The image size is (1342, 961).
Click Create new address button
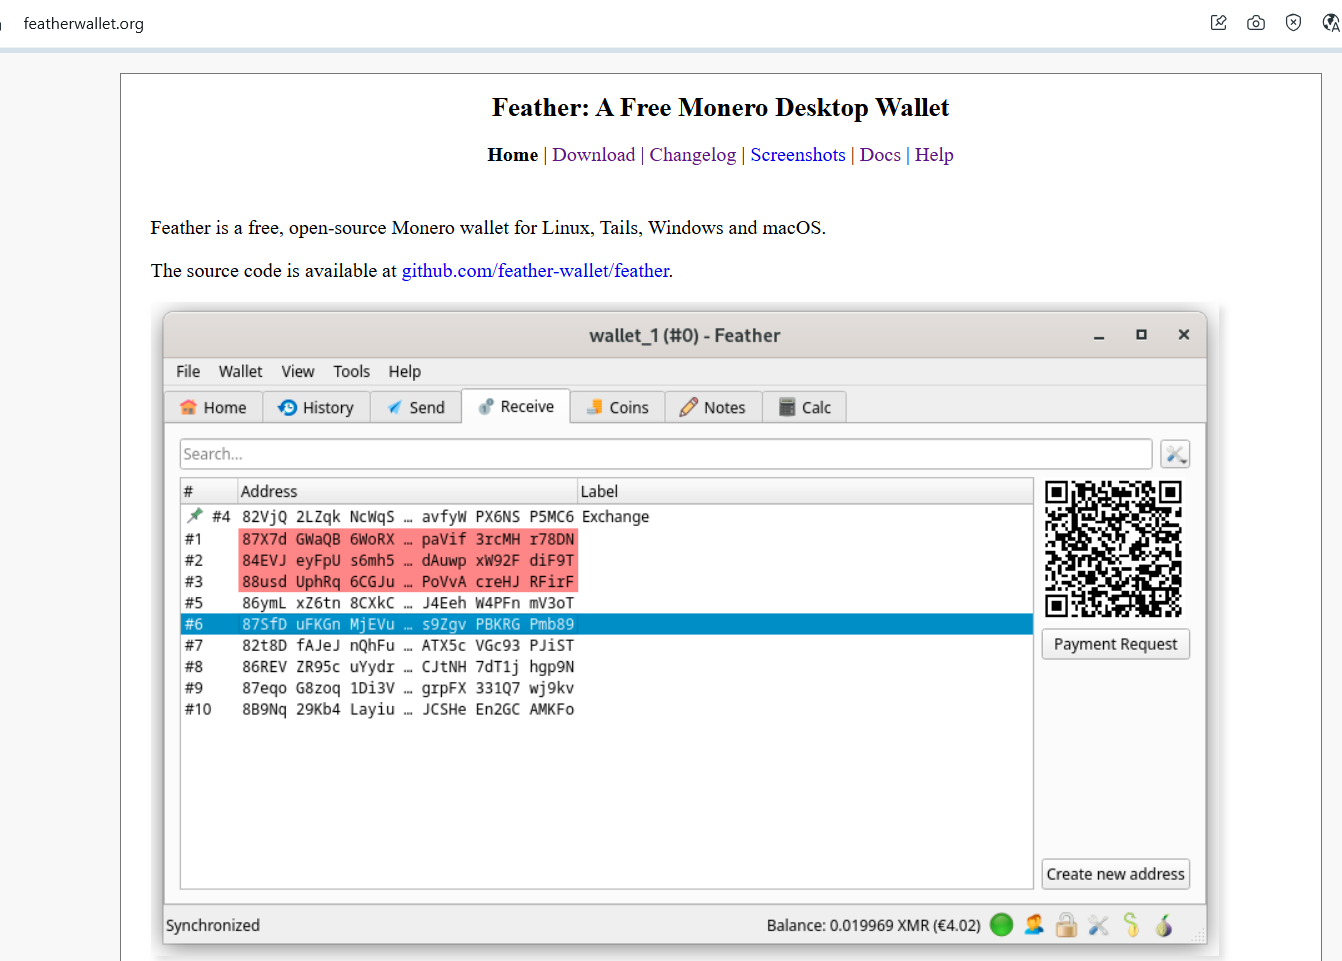(1115, 874)
